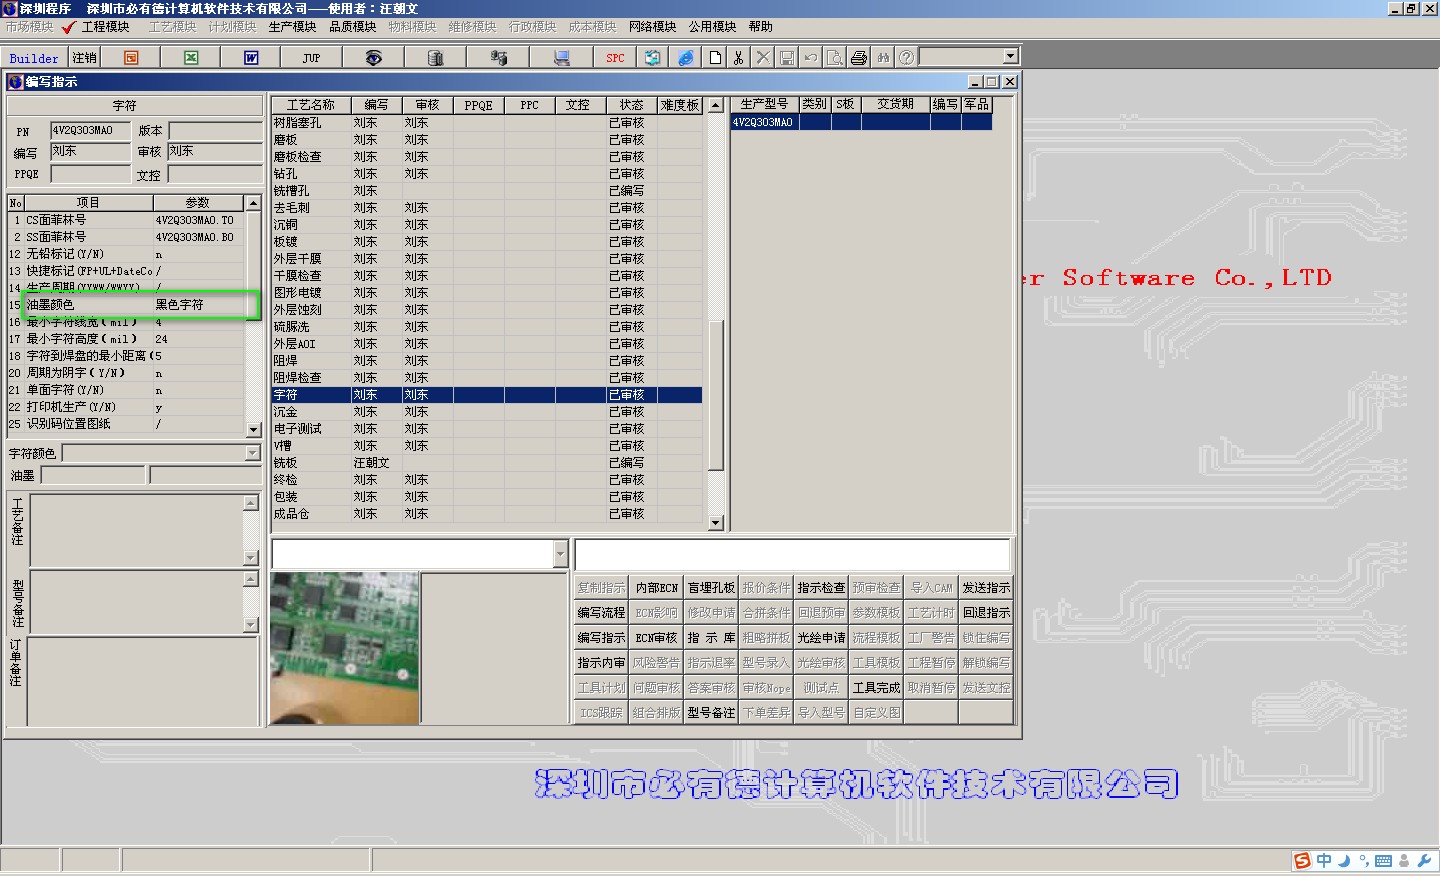Click the 油墨颜色 parameter row
The image size is (1440, 876).
[x=127, y=305]
